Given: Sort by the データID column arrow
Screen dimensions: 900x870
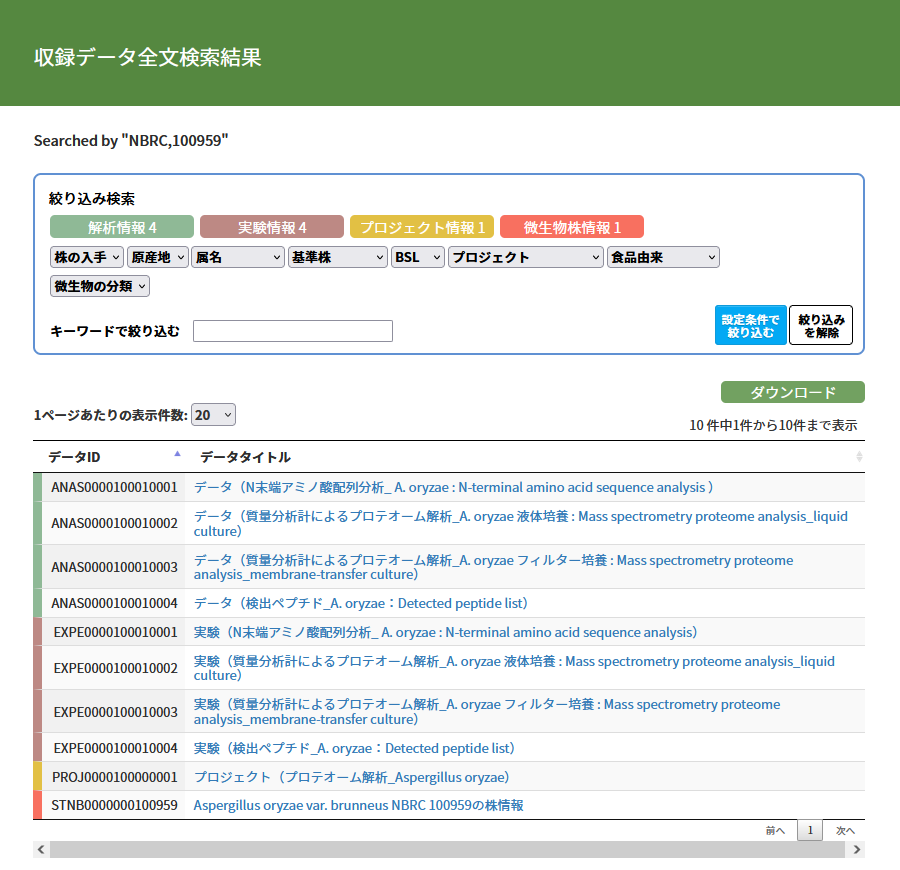Looking at the screenshot, I should [x=177, y=455].
